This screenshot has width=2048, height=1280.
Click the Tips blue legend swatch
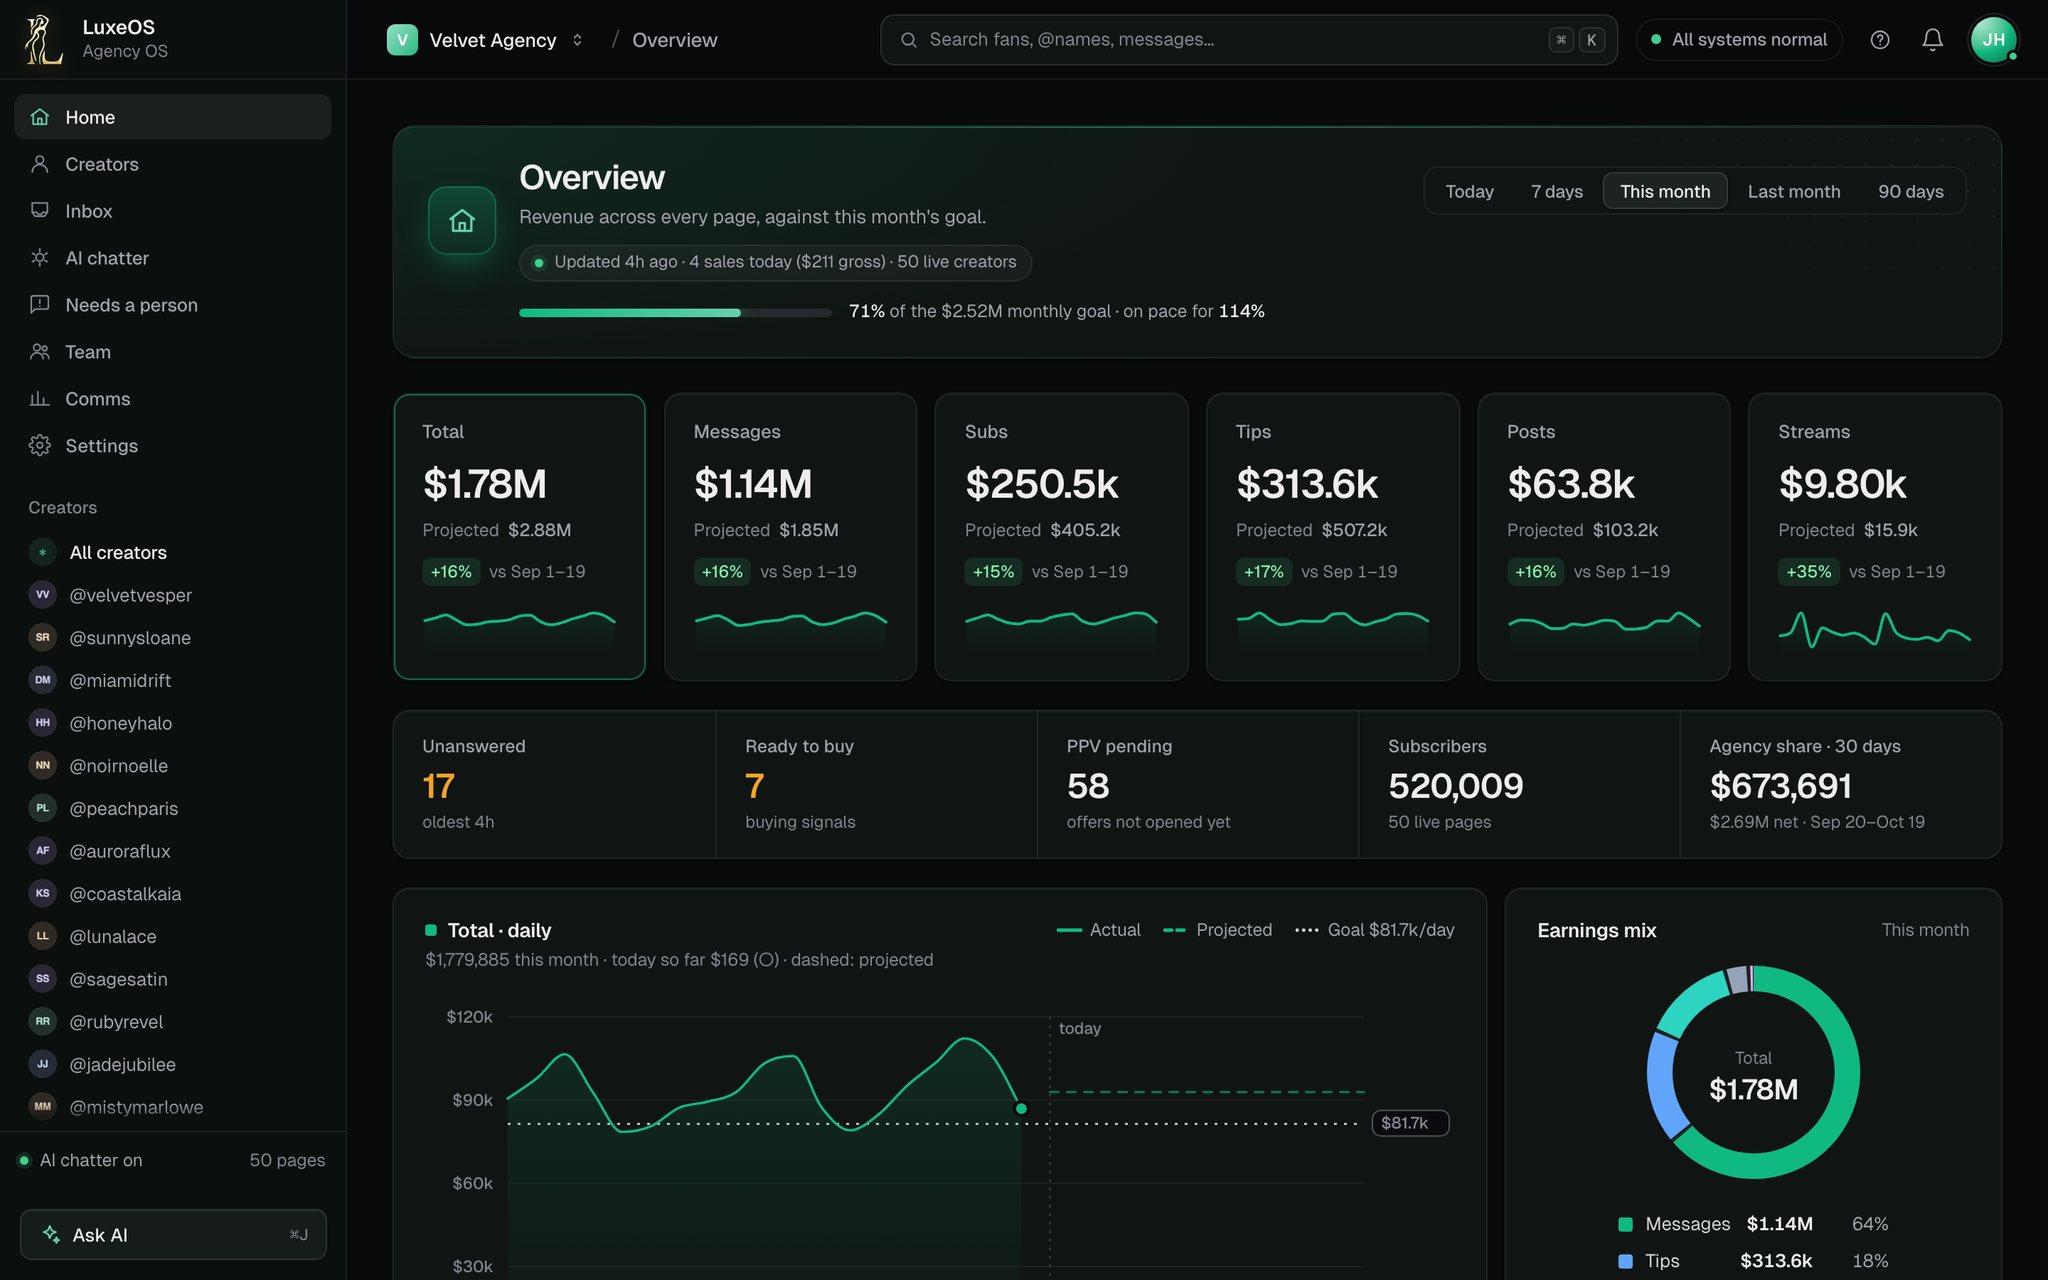1625,1261
